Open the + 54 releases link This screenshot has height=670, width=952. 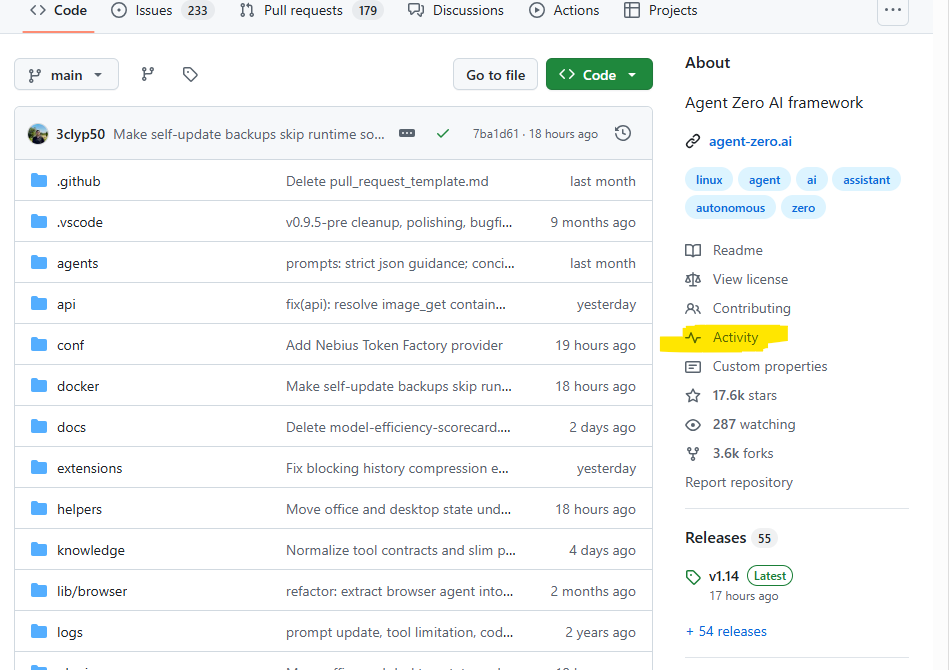[x=726, y=631]
